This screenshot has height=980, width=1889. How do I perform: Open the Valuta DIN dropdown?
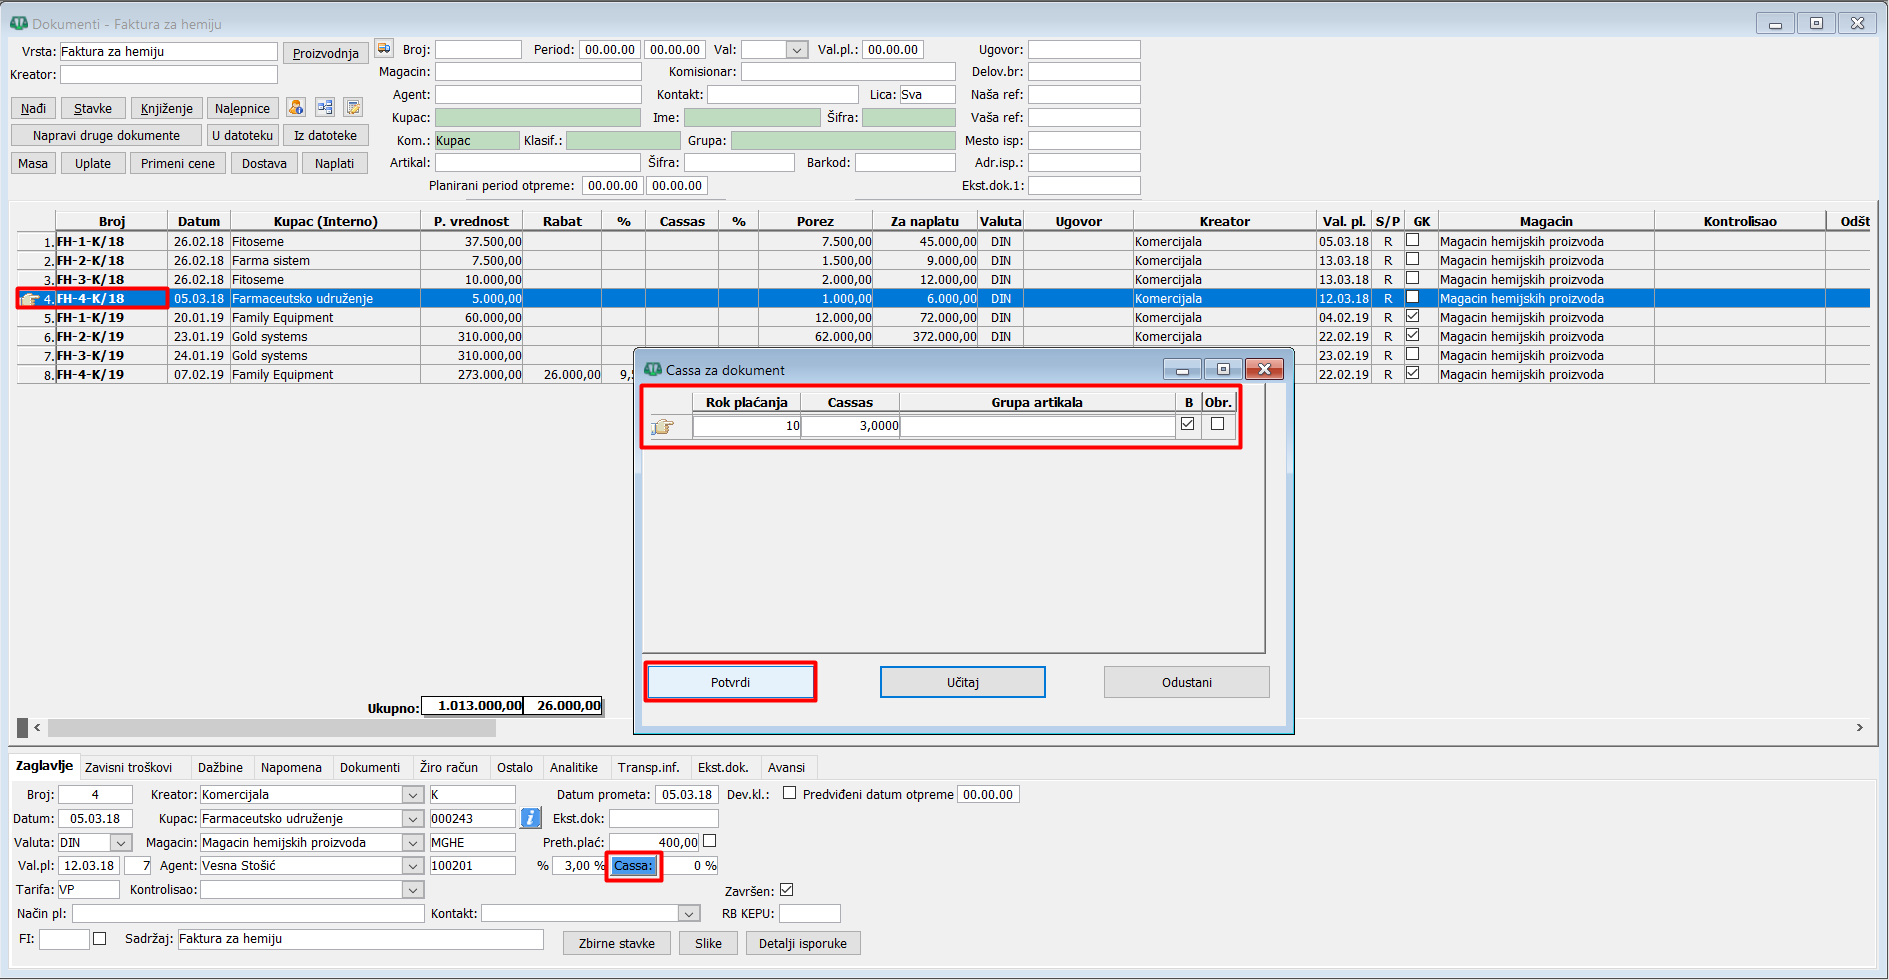pyautogui.click(x=121, y=843)
